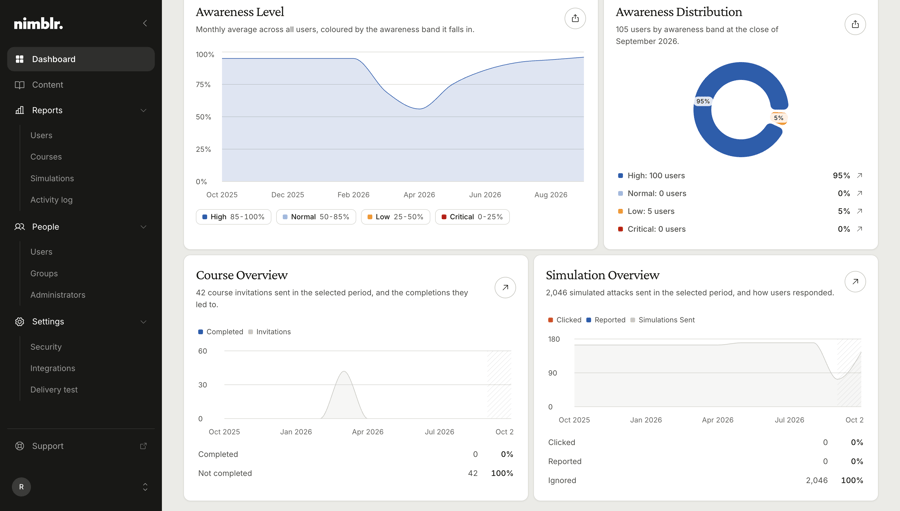Open Integrations settings
The height and width of the screenshot is (511, 900).
[53, 369]
